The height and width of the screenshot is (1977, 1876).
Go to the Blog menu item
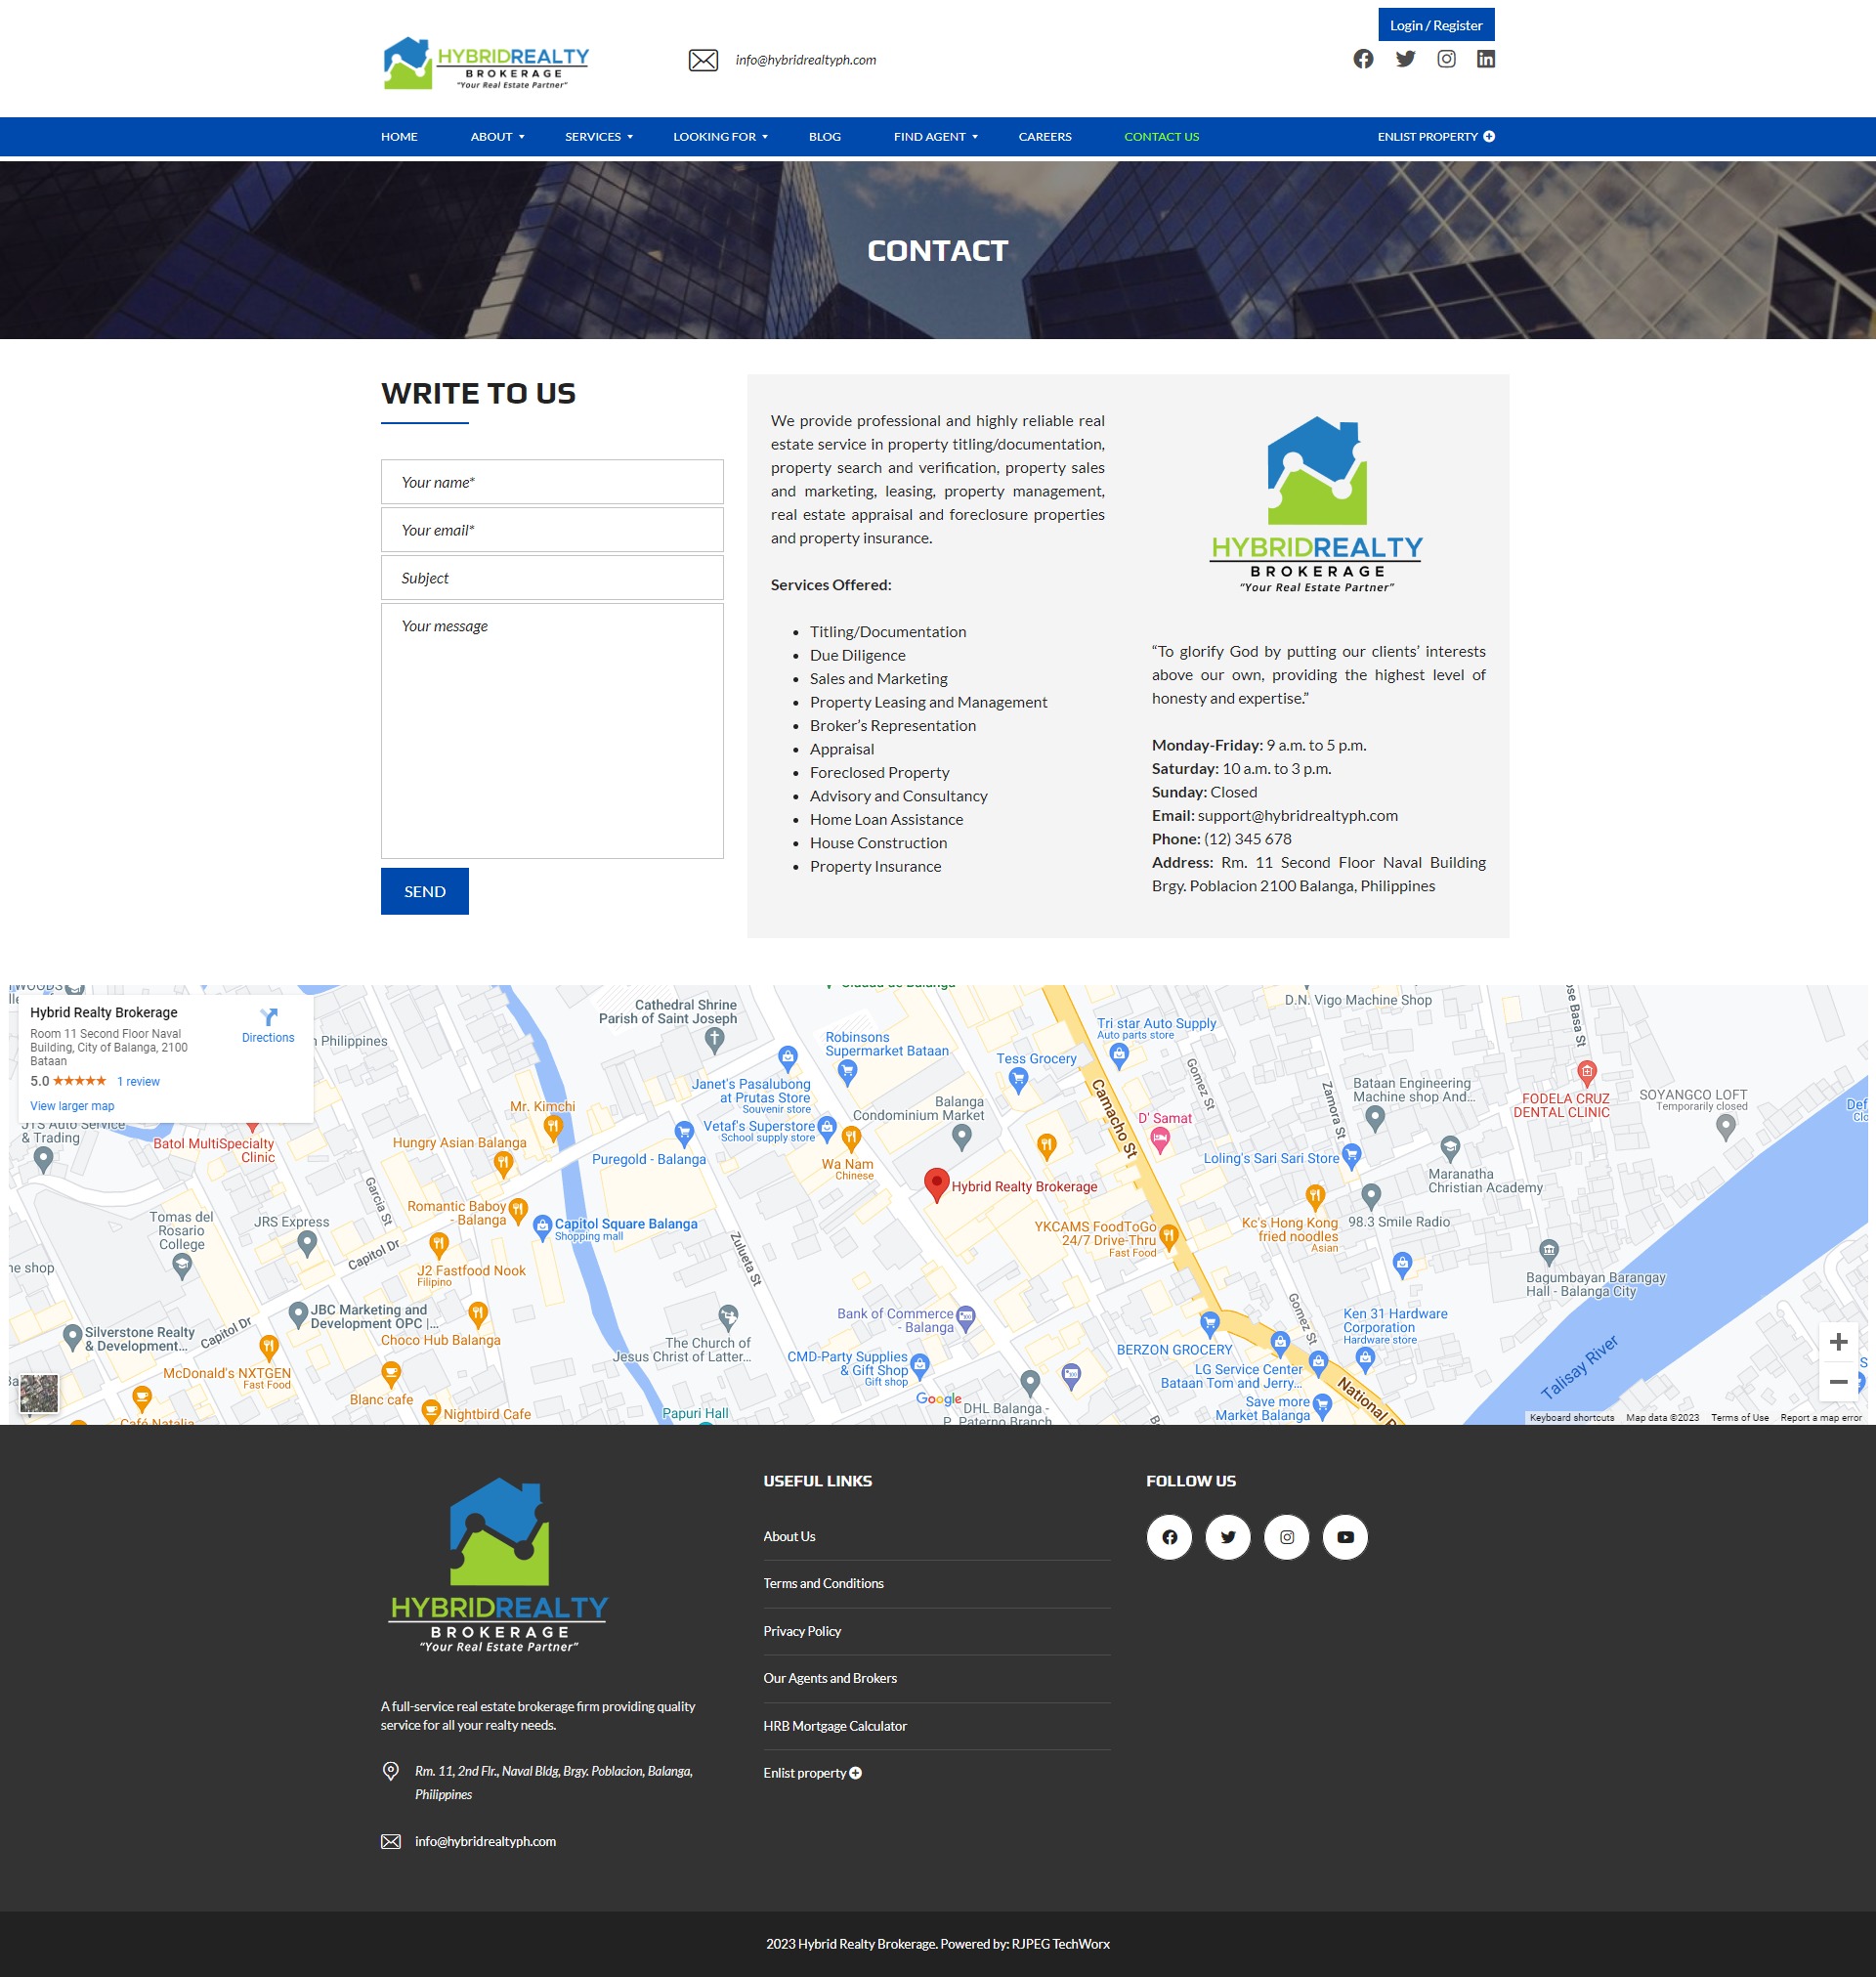coord(824,137)
